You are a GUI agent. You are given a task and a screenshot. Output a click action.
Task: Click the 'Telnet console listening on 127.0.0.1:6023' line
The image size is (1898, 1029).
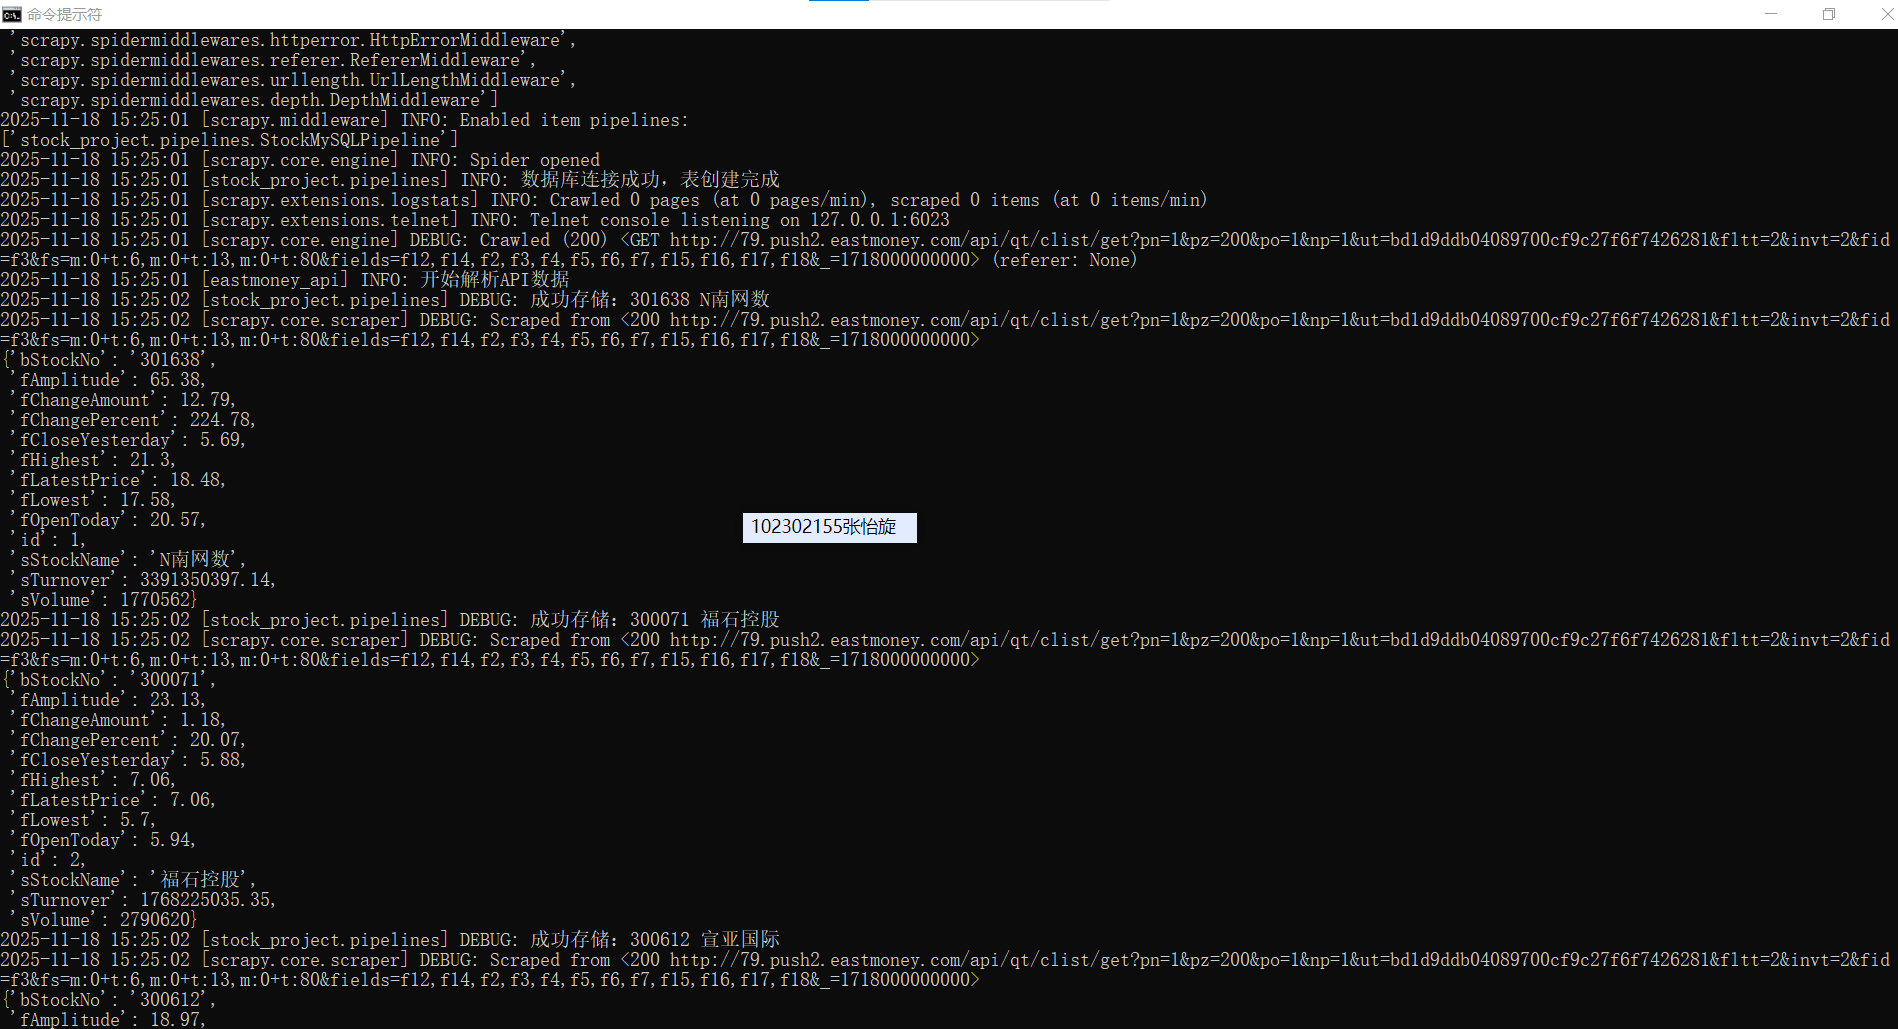(x=475, y=220)
